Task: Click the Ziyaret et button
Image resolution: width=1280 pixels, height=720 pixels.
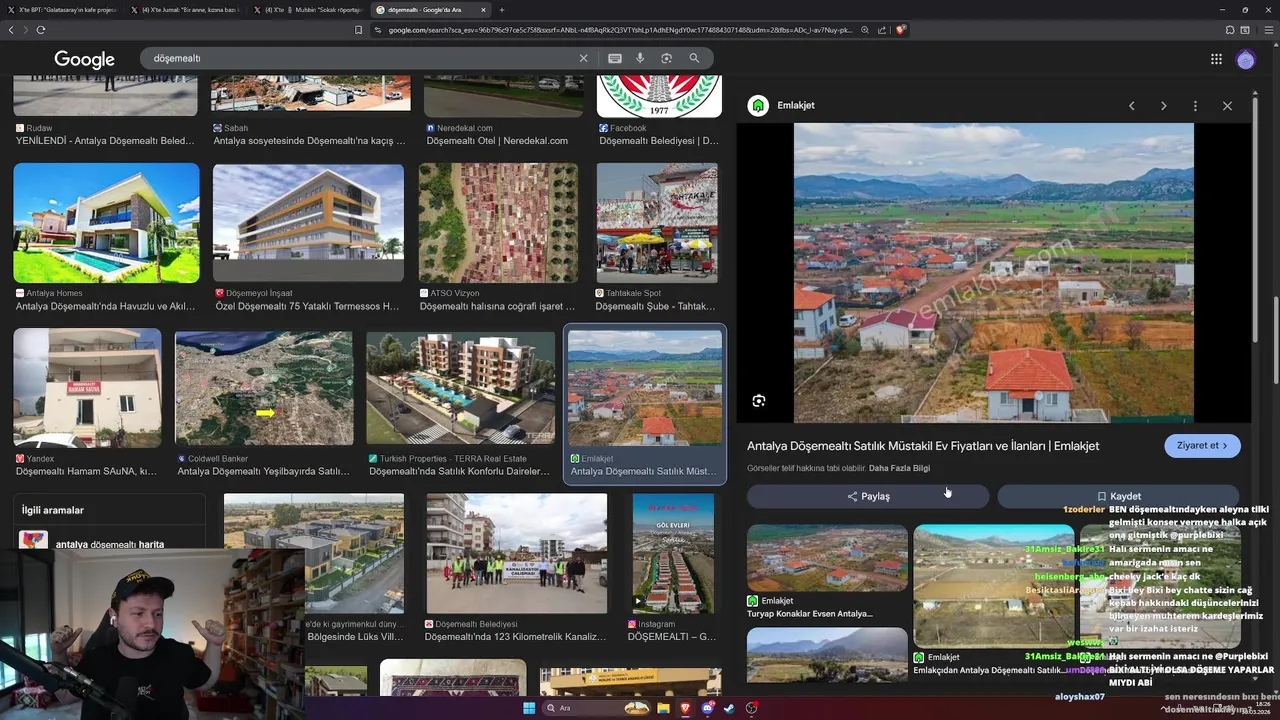Action: (x=1202, y=446)
